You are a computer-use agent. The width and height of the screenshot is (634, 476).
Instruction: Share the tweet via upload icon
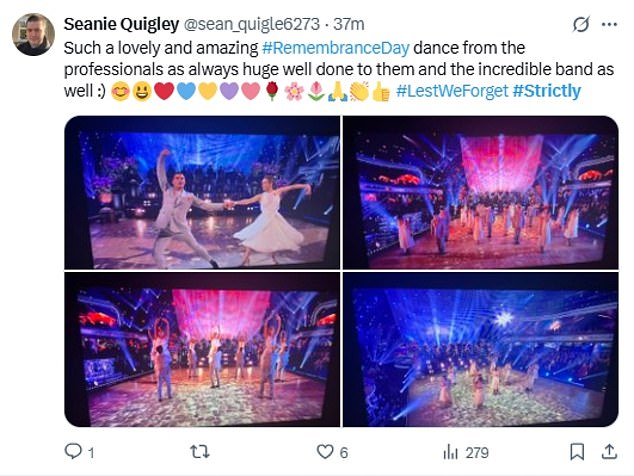pos(609,451)
